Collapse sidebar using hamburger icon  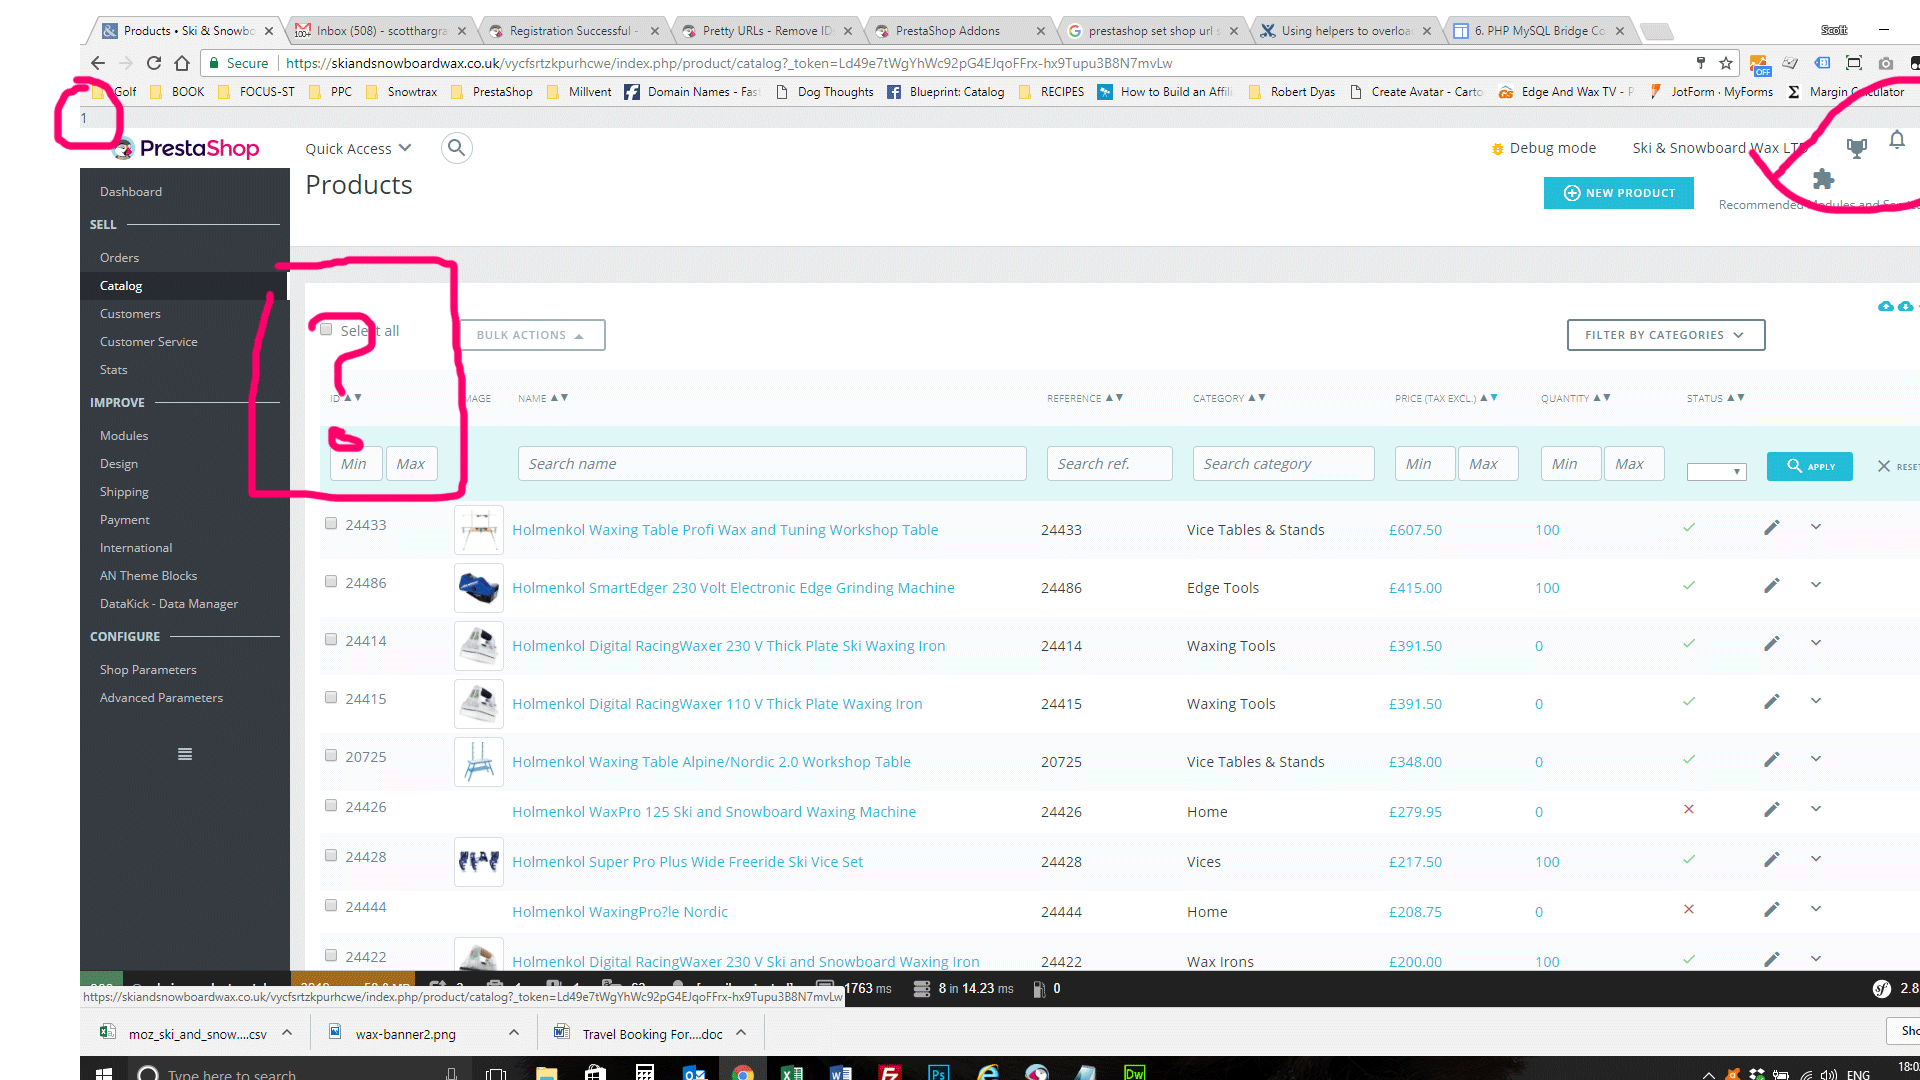tap(184, 754)
